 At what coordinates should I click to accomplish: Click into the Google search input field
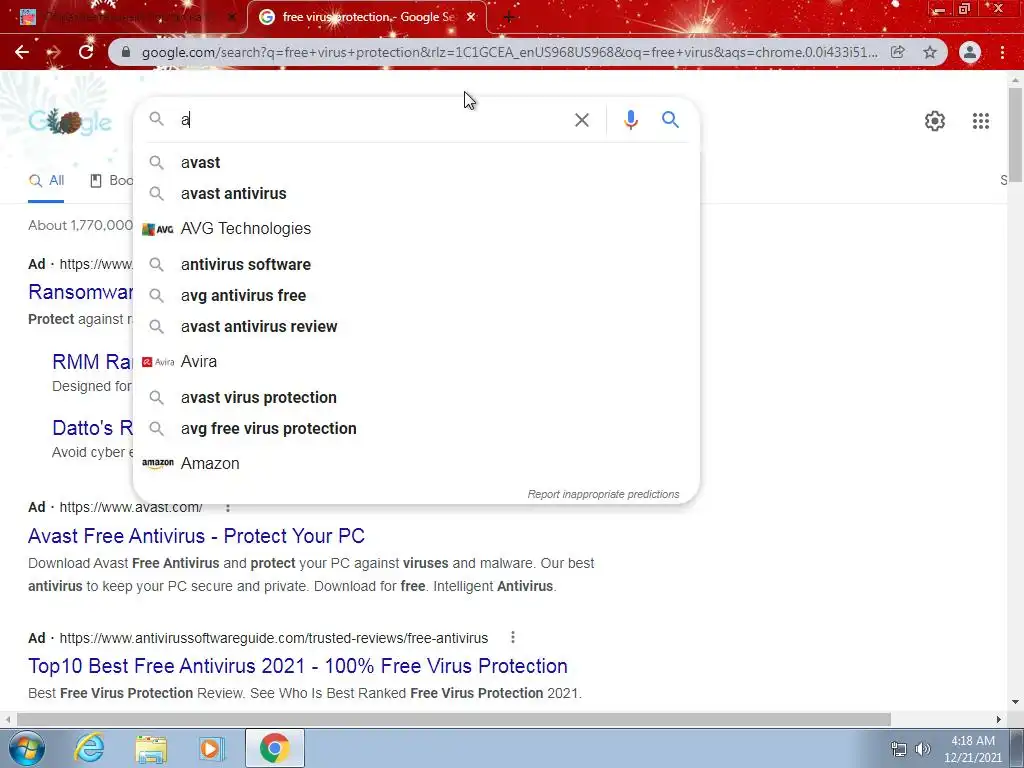point(372,120)
